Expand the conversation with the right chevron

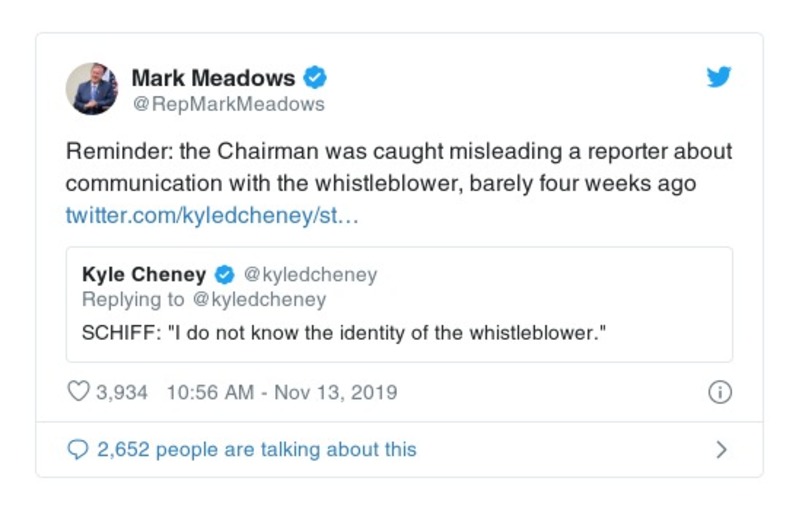click(721, 450)
